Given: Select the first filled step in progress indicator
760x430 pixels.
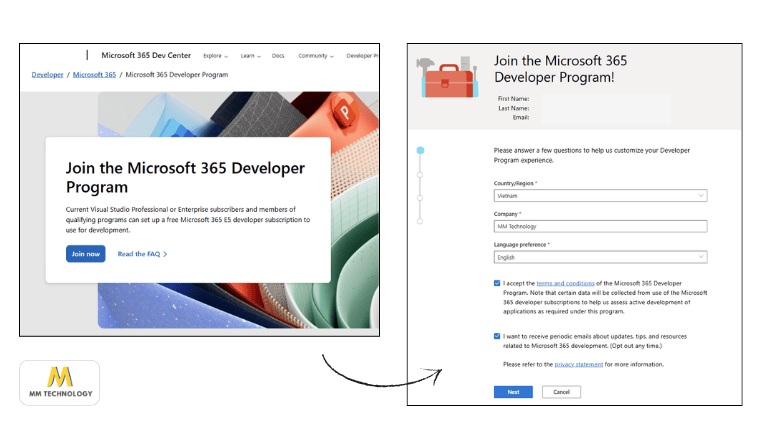Looking at the screenshot, I should pos(420,150).
